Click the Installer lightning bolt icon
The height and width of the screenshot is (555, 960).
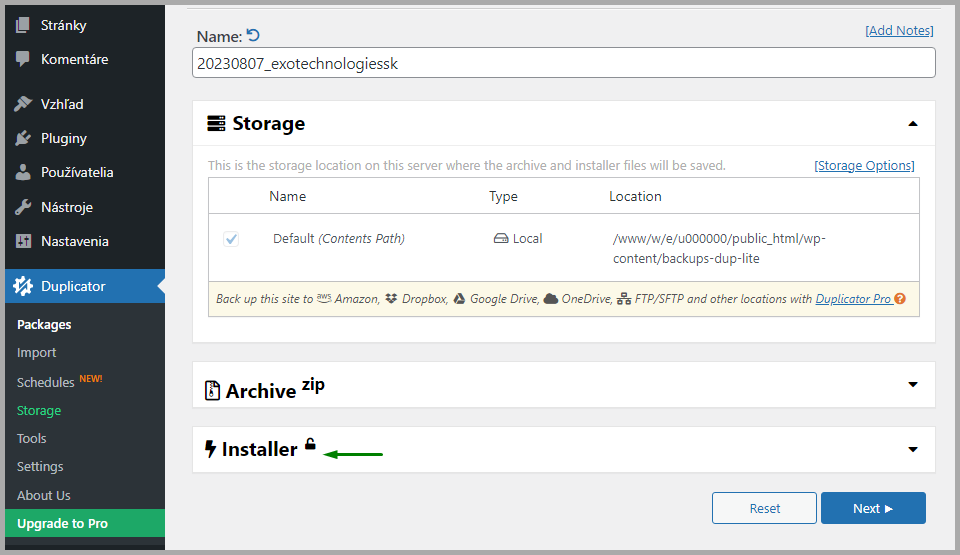(x=210, y=449)
